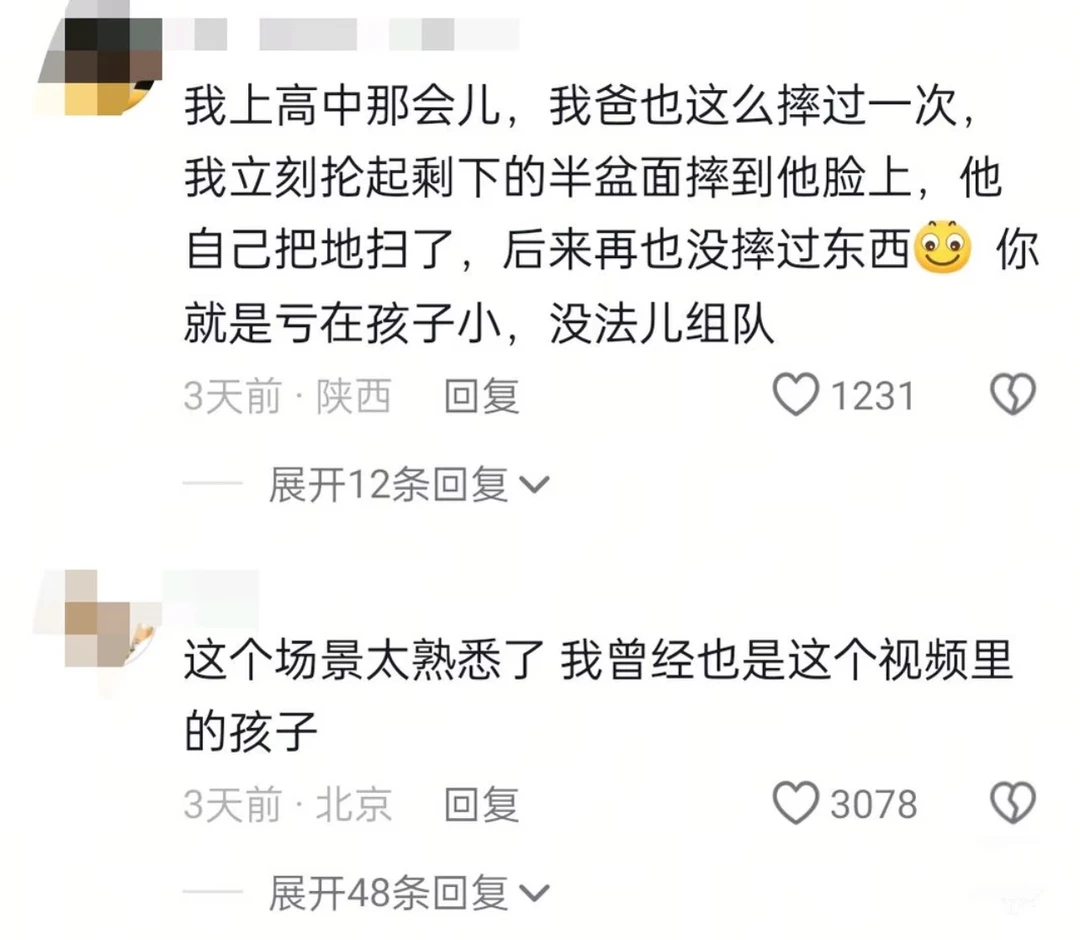This screenshot has height=940, width=1080.
Task: Reply to the Shaanxi comment via 回复
Action: tap(481, 396)
